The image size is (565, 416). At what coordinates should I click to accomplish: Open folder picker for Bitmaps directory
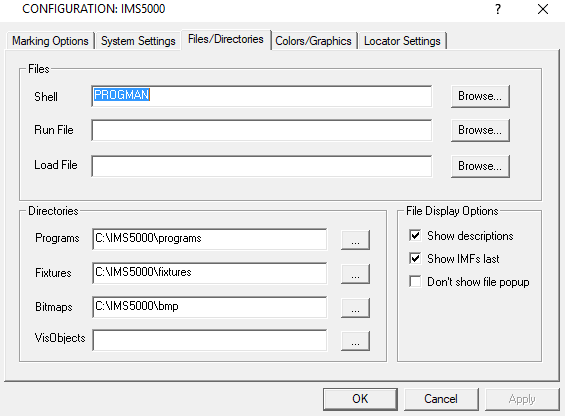[355, 308]
